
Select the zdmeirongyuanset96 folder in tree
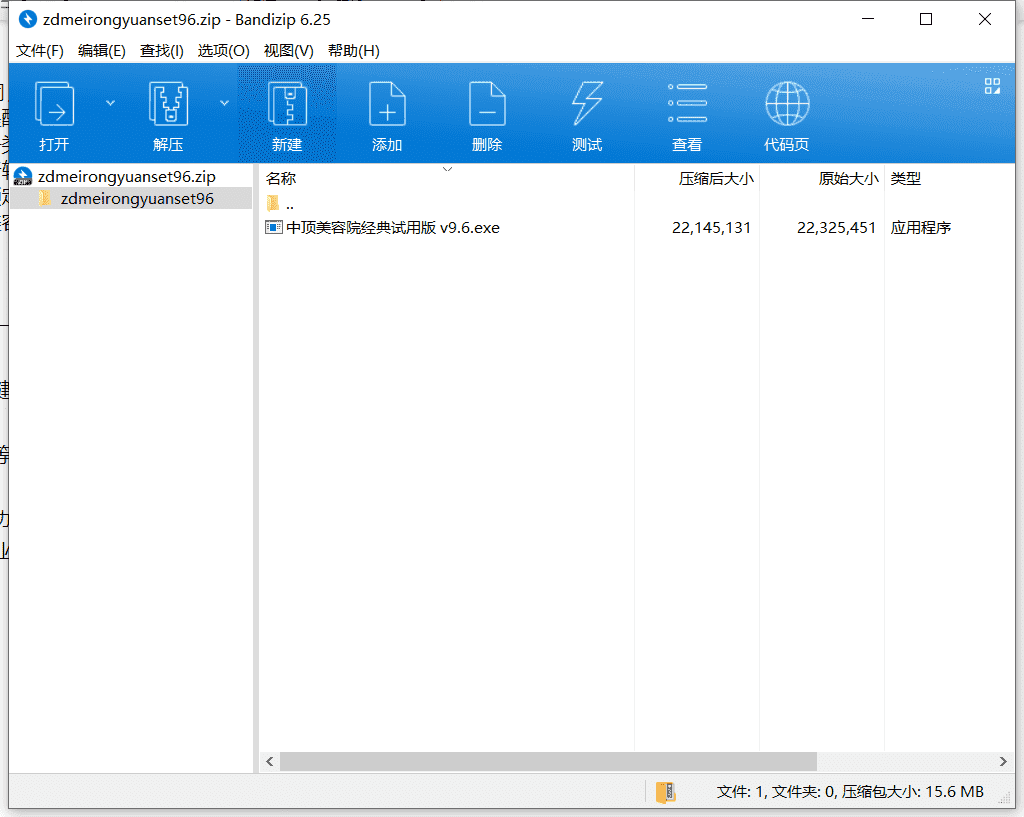tap(137, 199)
